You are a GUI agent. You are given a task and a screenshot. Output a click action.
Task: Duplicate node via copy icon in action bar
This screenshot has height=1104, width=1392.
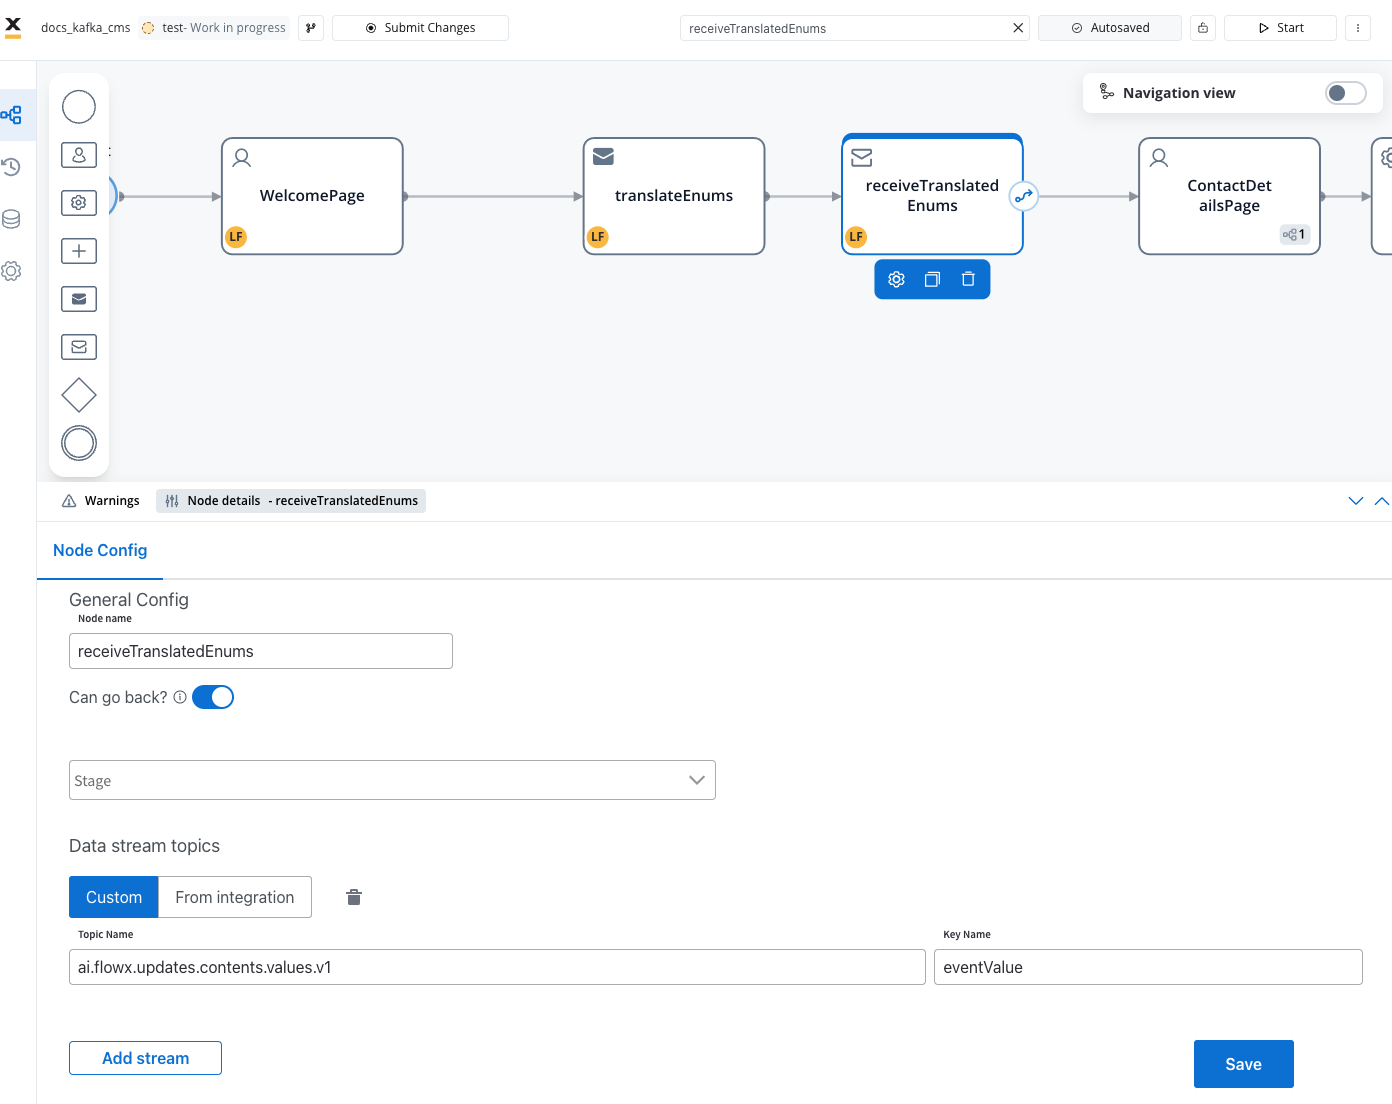coord(932,280)
